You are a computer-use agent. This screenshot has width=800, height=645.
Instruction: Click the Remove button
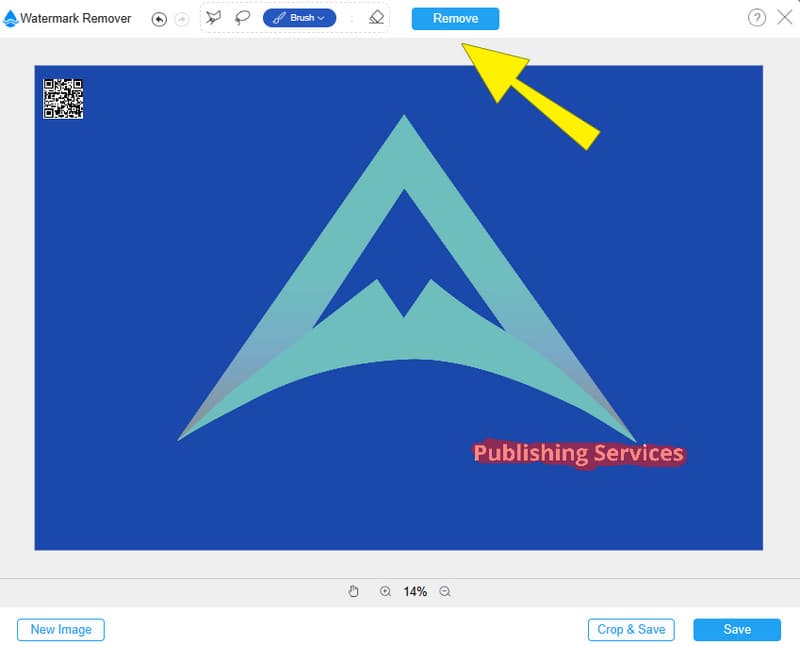point(455,17)
